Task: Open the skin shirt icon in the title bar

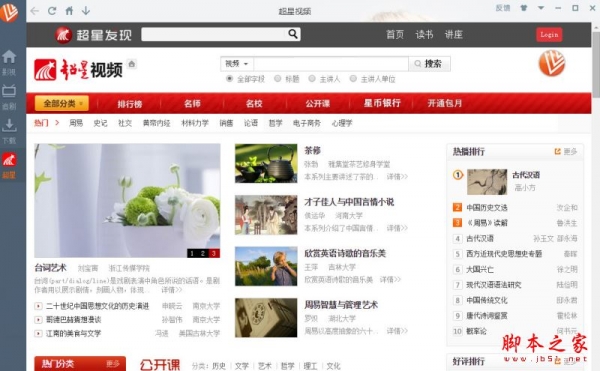Action: point(523,8)
